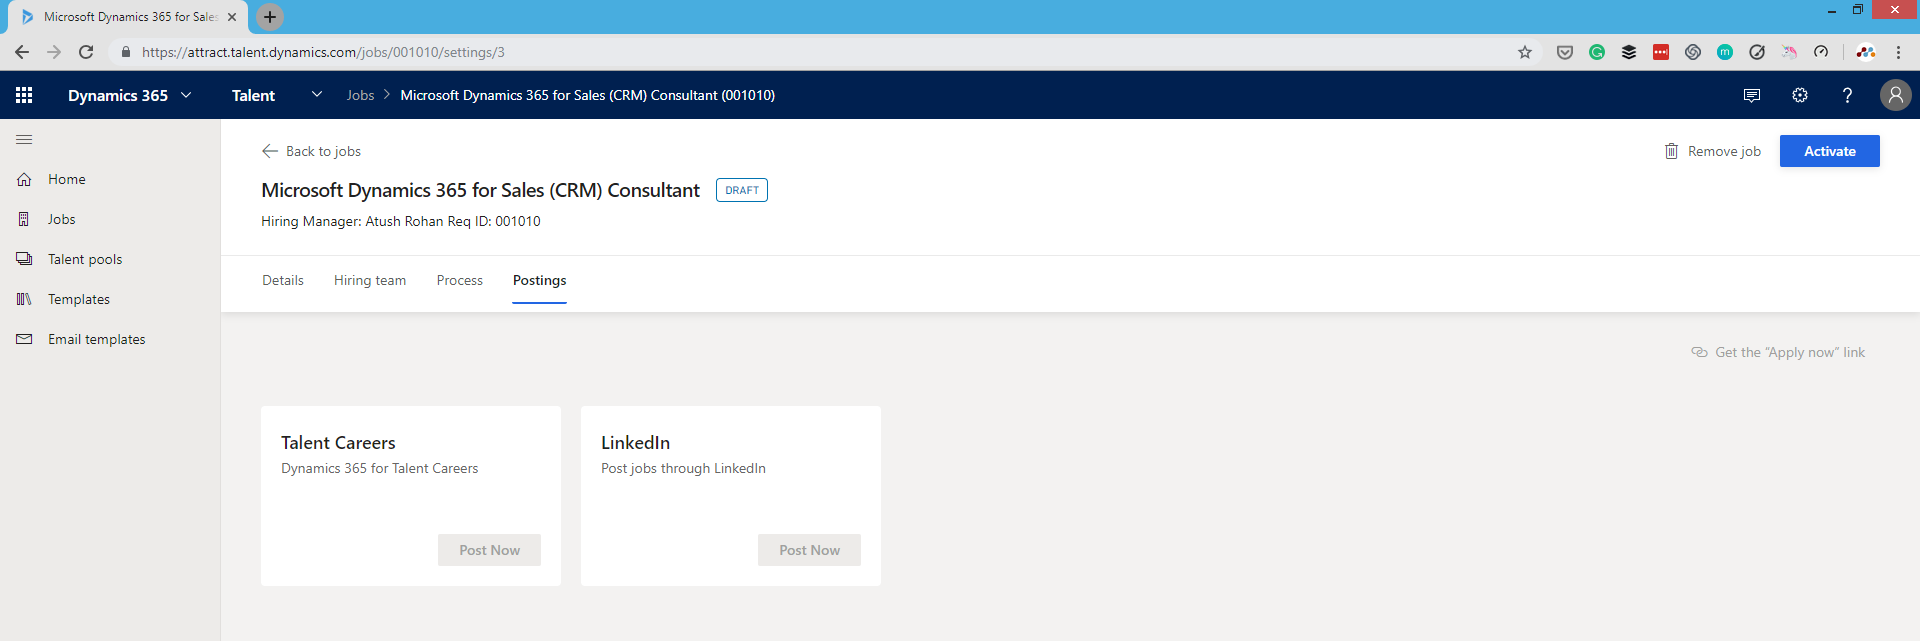Click the stacked layers extension icon
The width and height of the screenshot is (1920, 641).
coord(1629,52)
